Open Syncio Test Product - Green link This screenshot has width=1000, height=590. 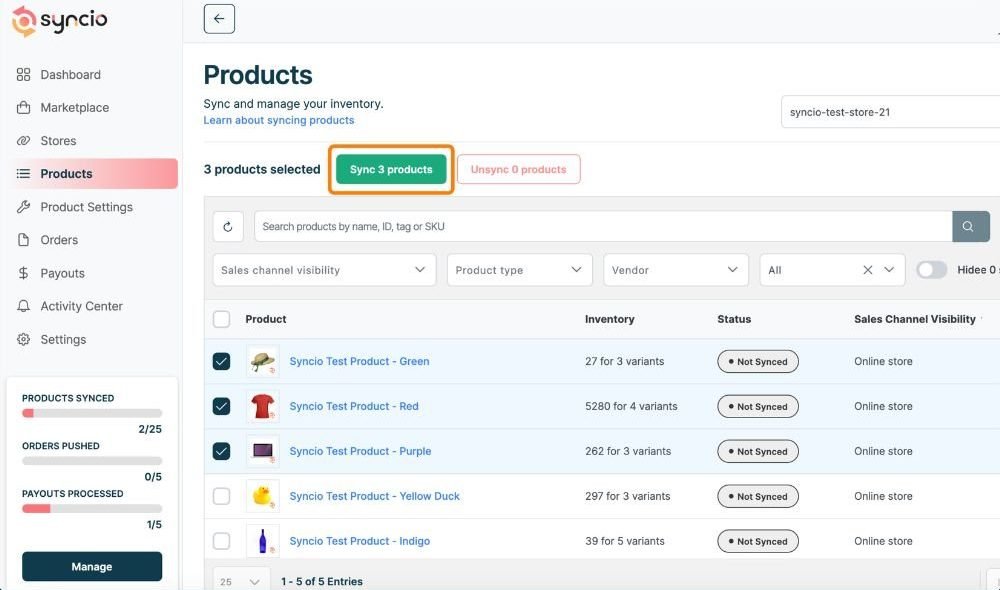pos(359,361)
